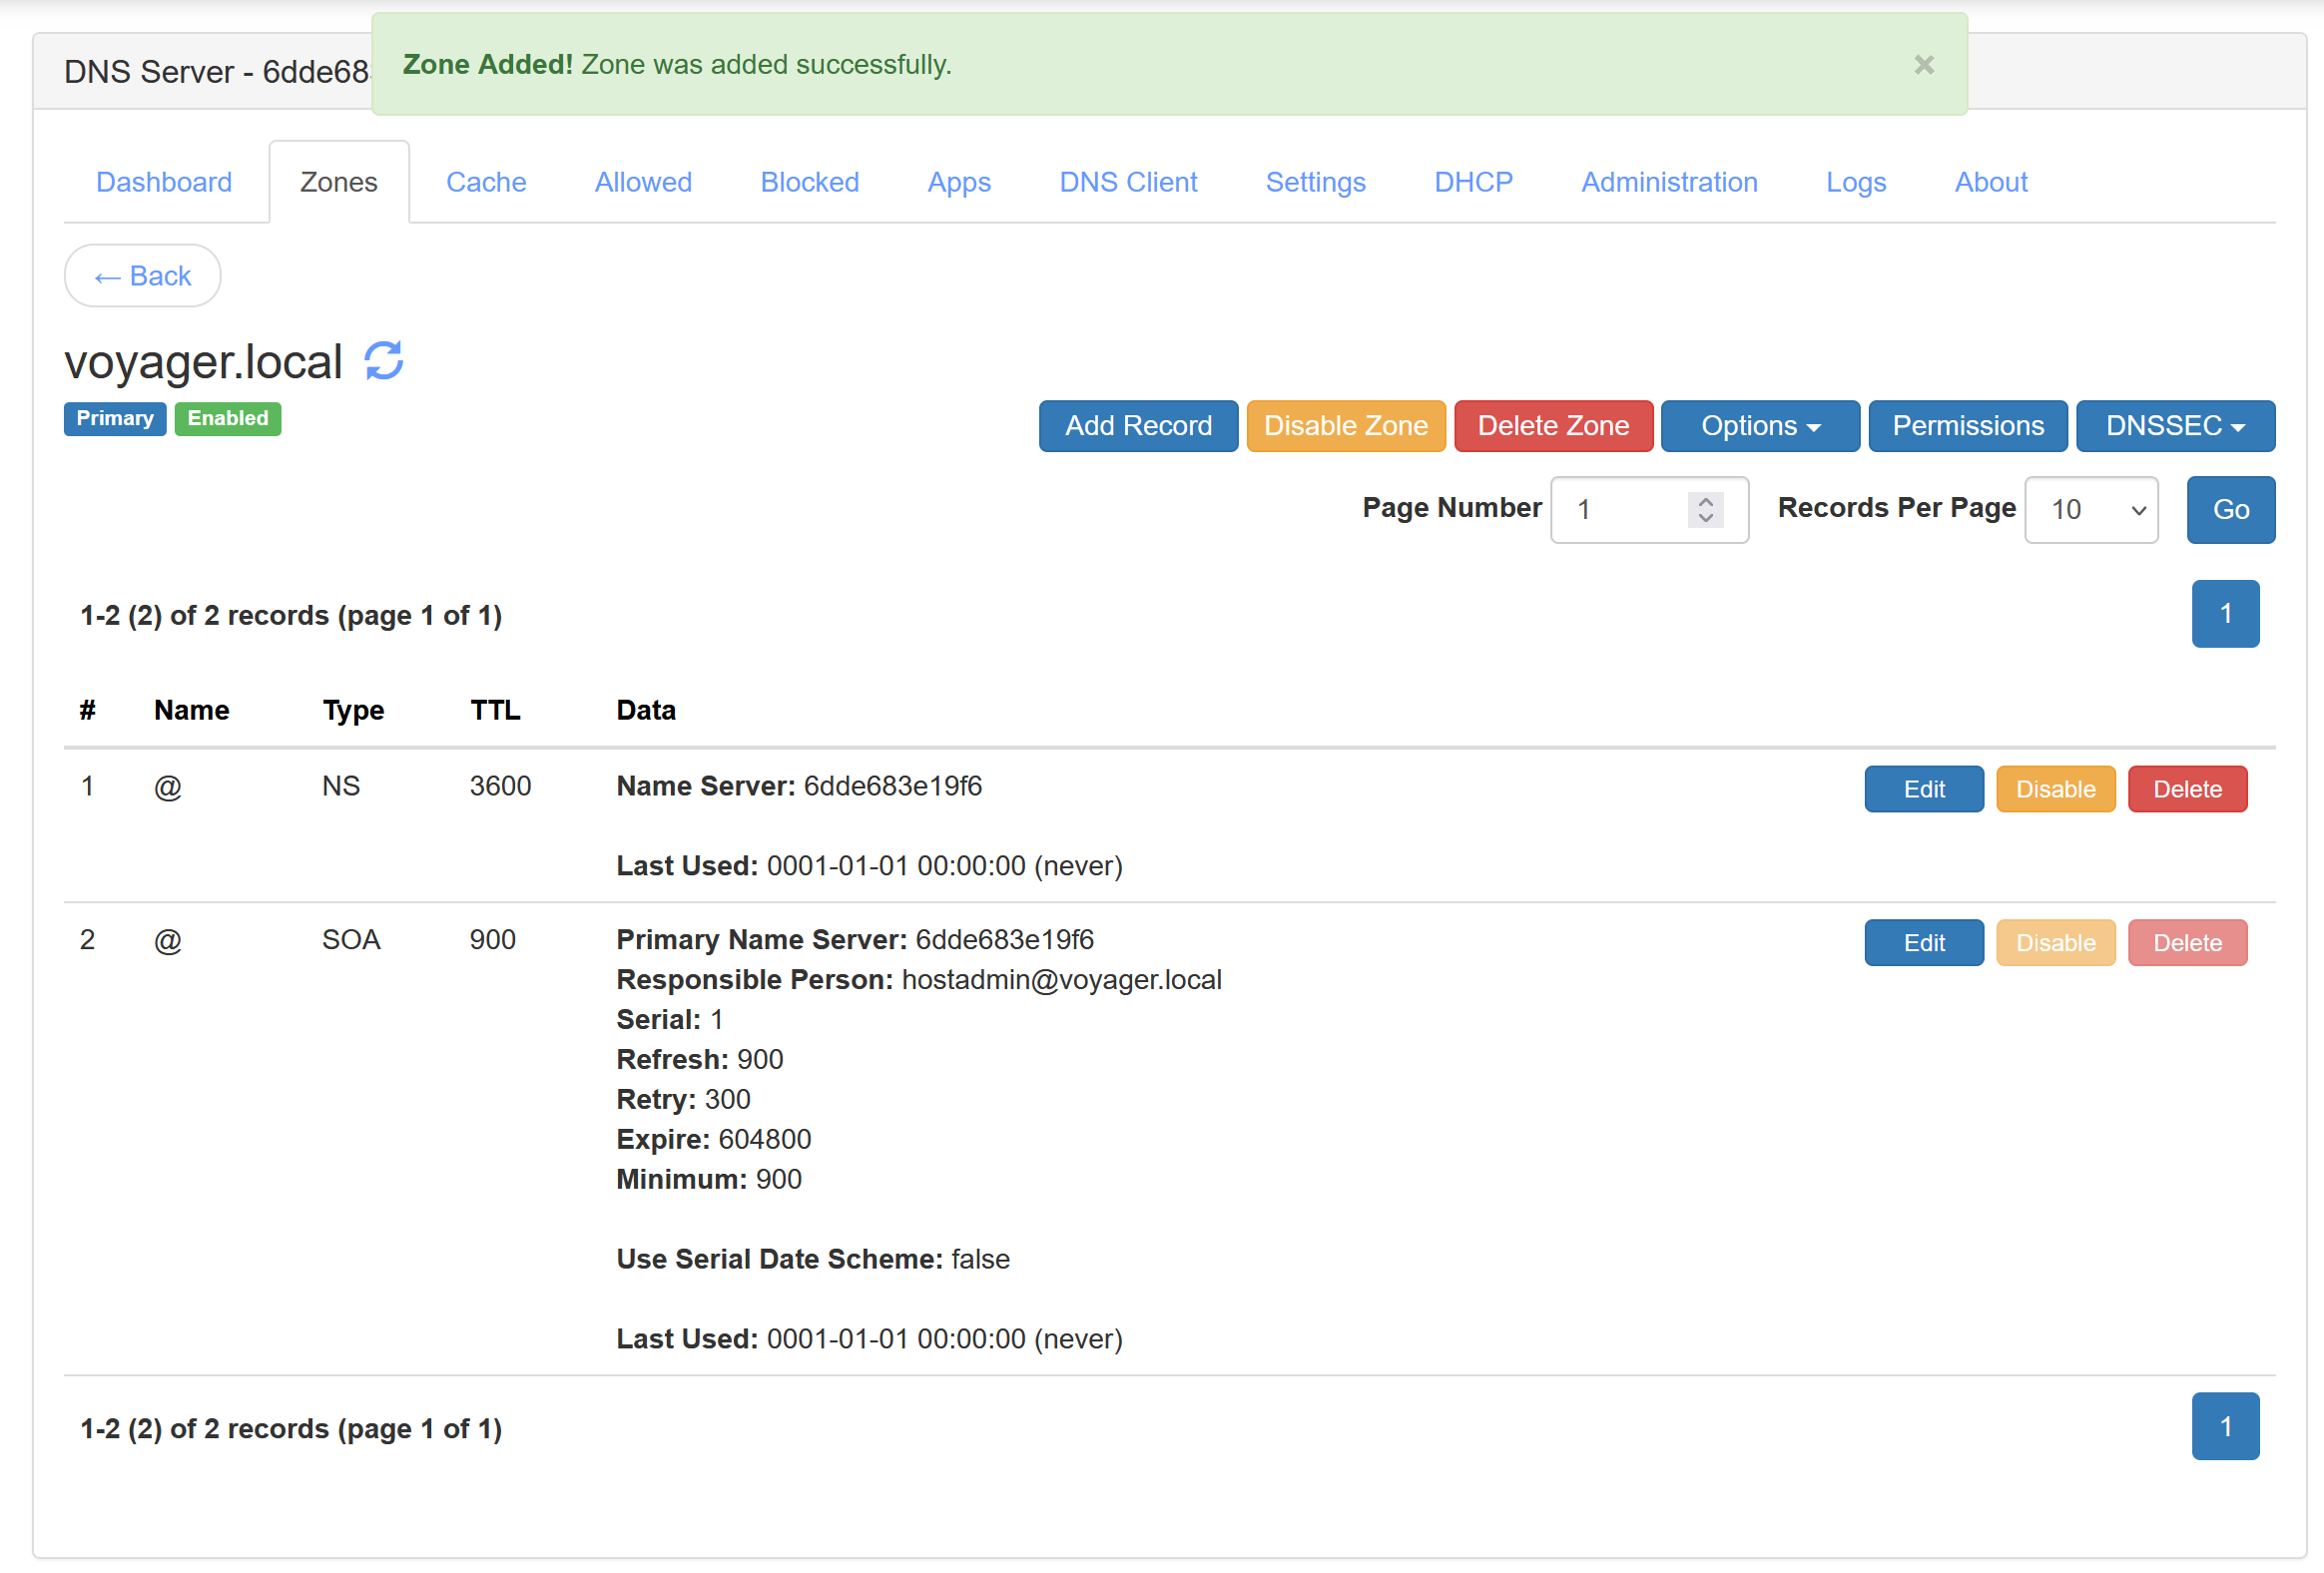Viewport: 2324px width, 1573px height.
Task: Go to the Administration tab
Action: click(x=1668, y=182)
